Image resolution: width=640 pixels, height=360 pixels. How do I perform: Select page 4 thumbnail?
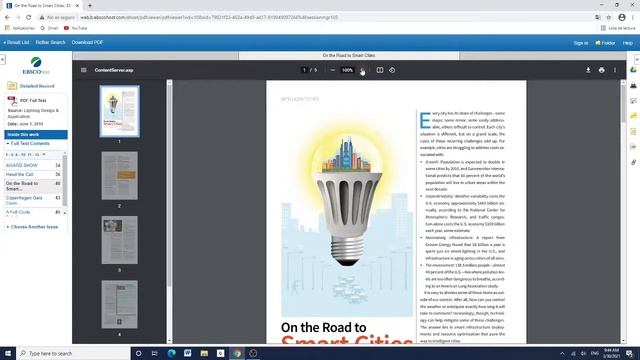119,304
